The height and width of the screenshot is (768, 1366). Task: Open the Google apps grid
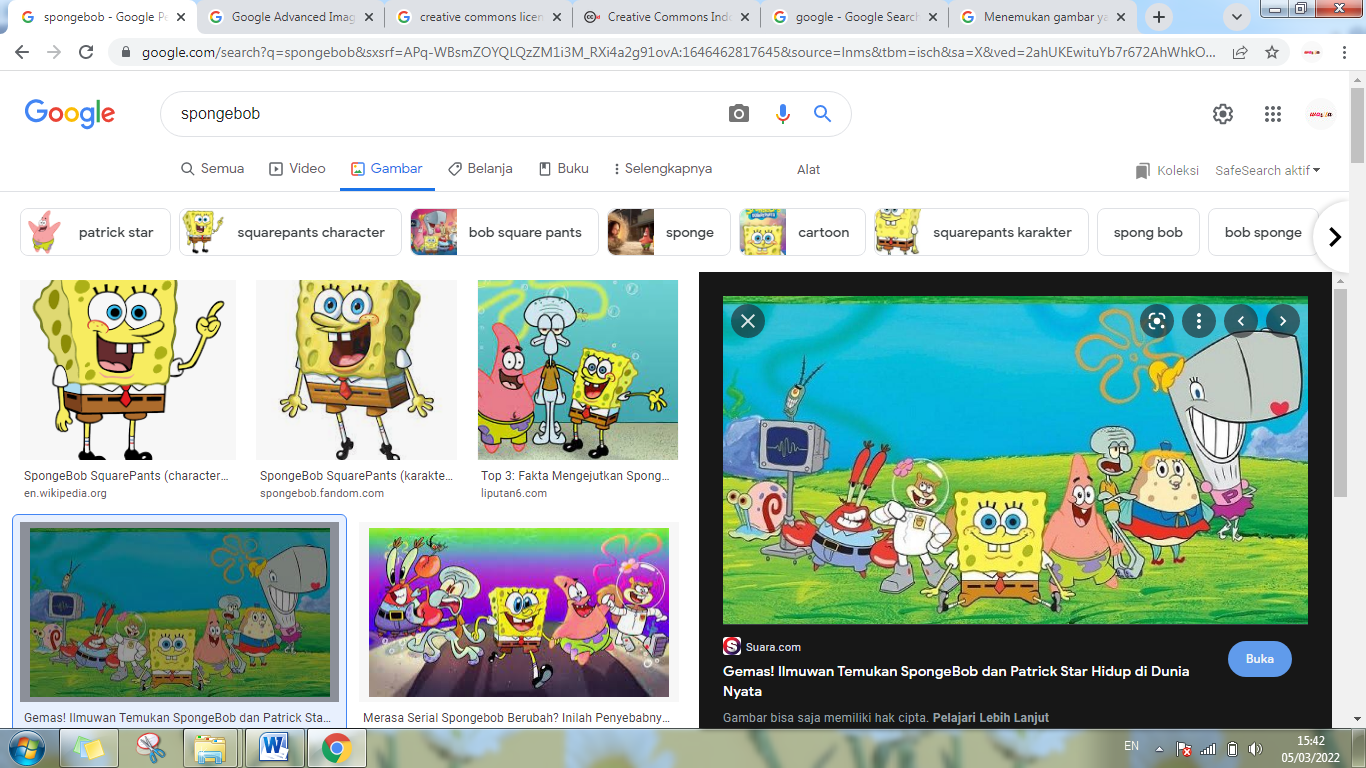1273,114
